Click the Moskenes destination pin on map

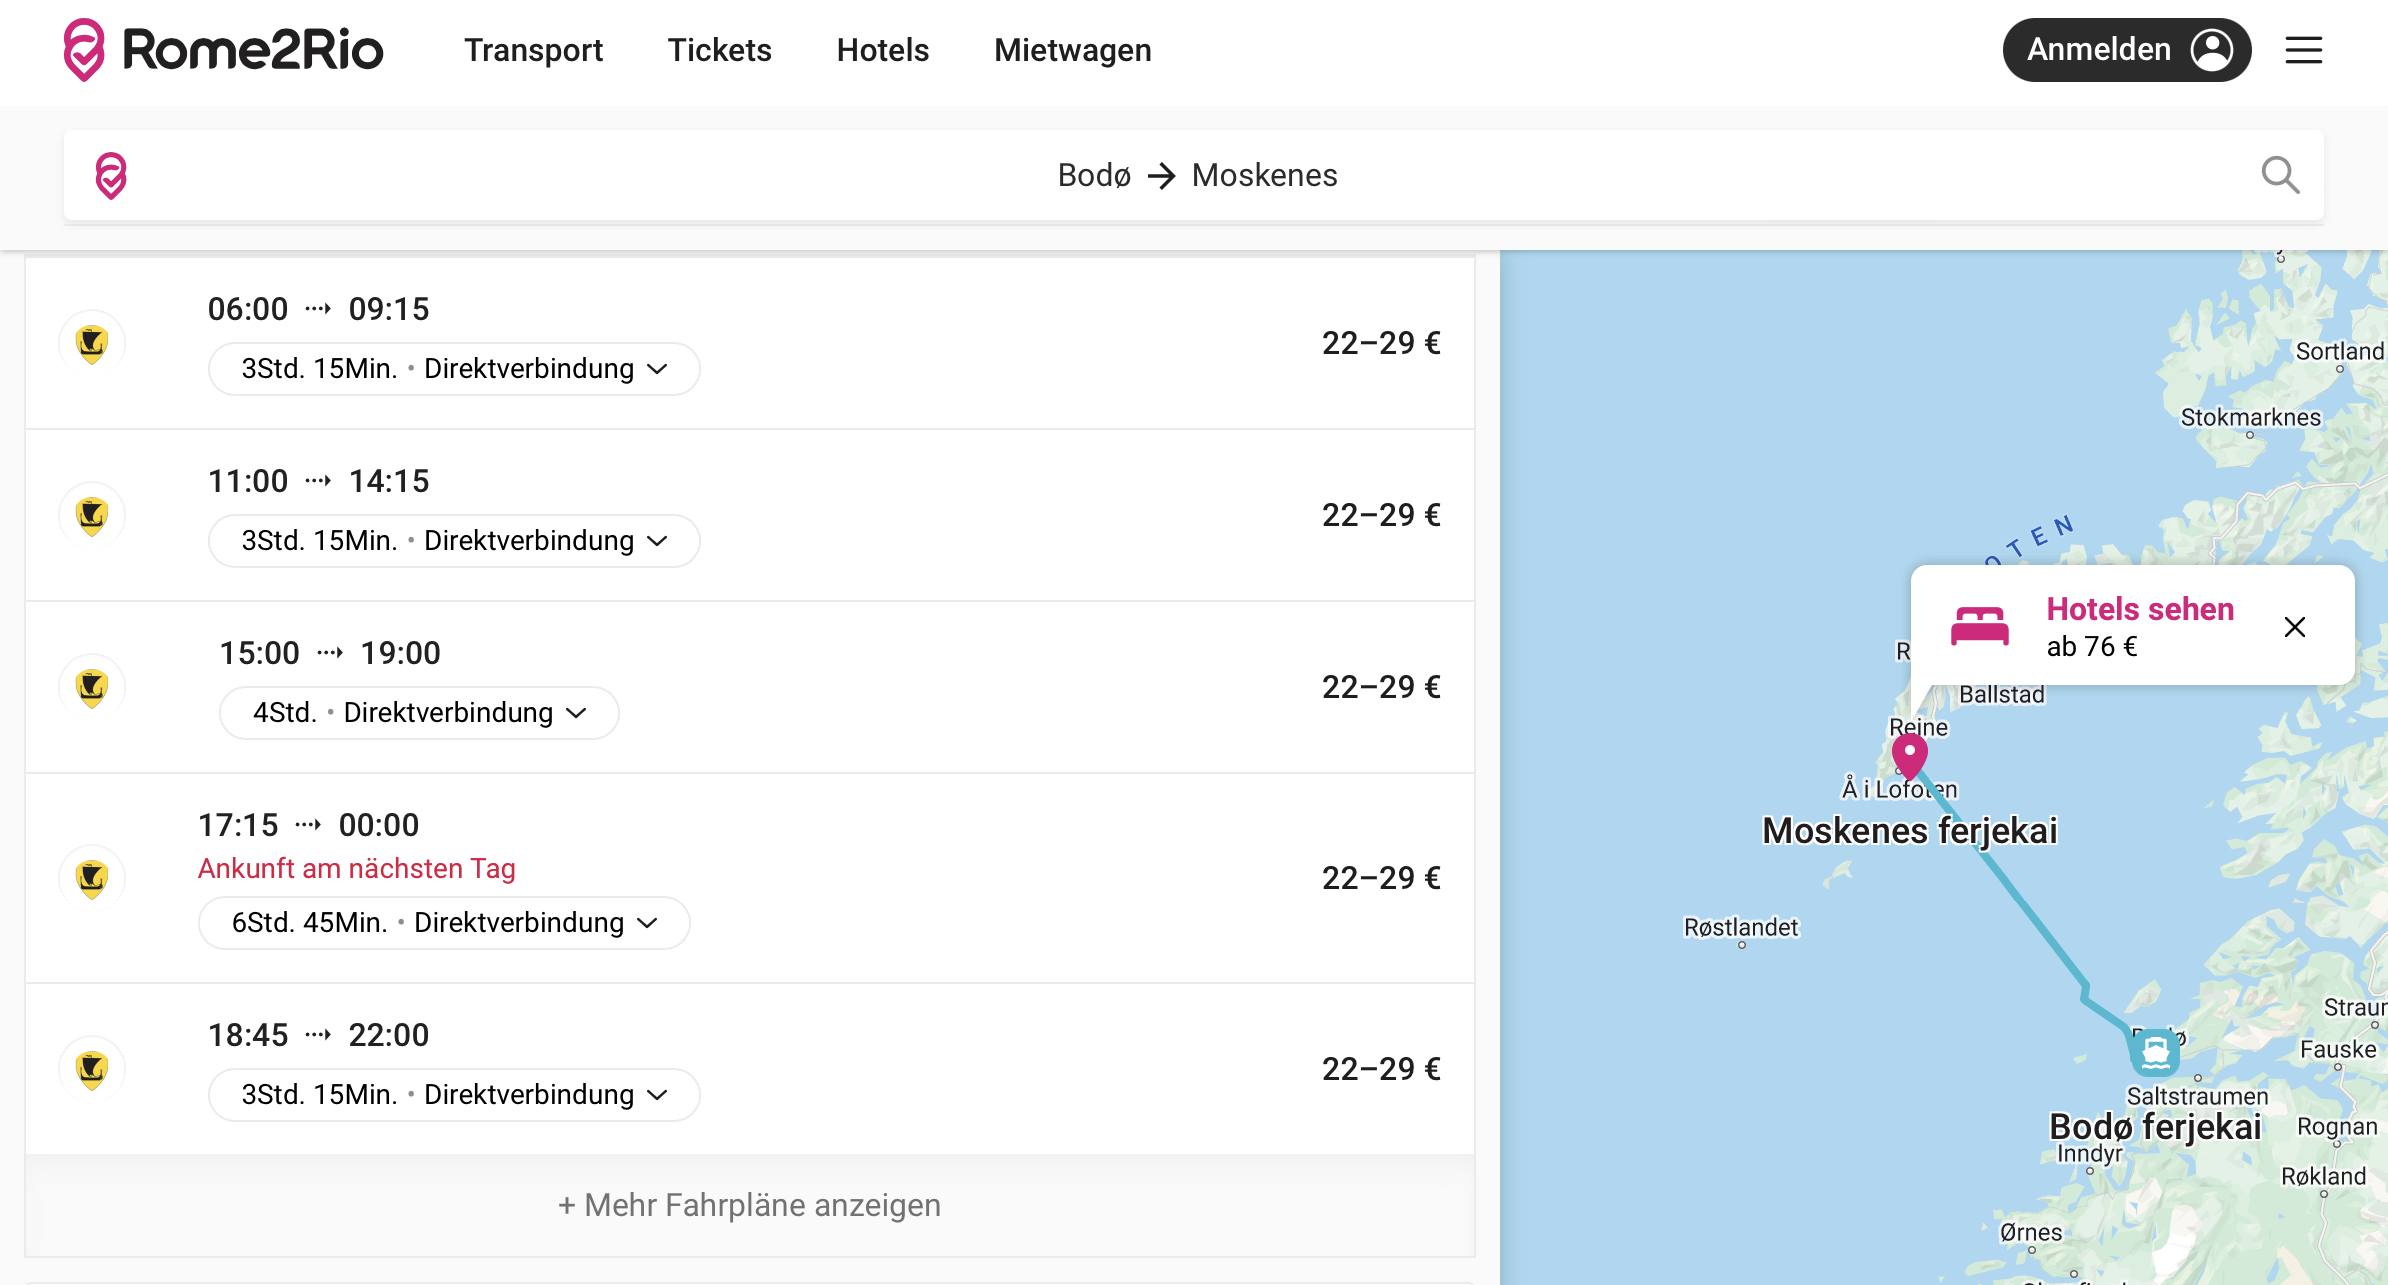point(1909,755)
